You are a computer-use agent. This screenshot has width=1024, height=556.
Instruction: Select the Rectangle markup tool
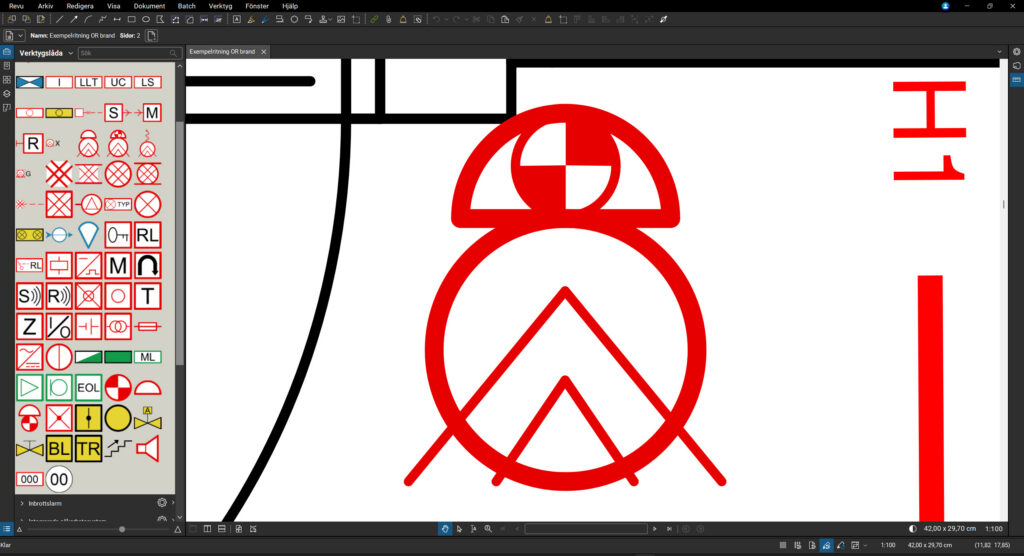(131, 20)
